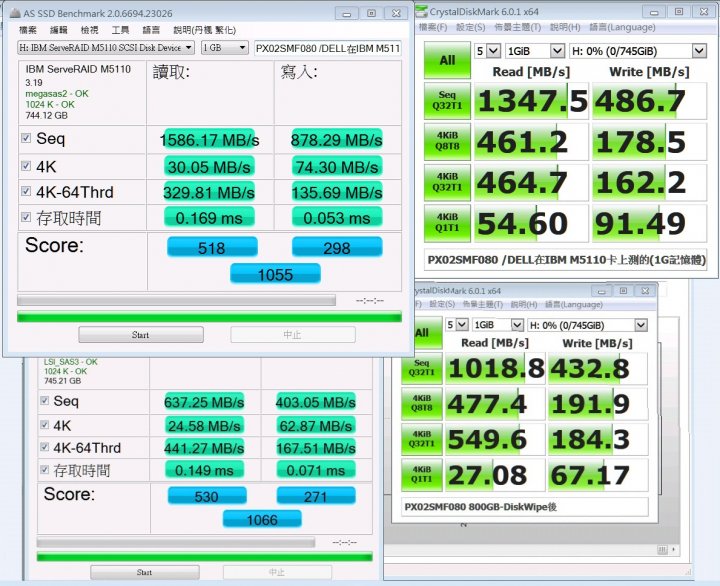Open 設定(S) menu in top CrystalDiskMark
Image resolution: width=720 pixels, height=586 pixels.
click(470, 28)
